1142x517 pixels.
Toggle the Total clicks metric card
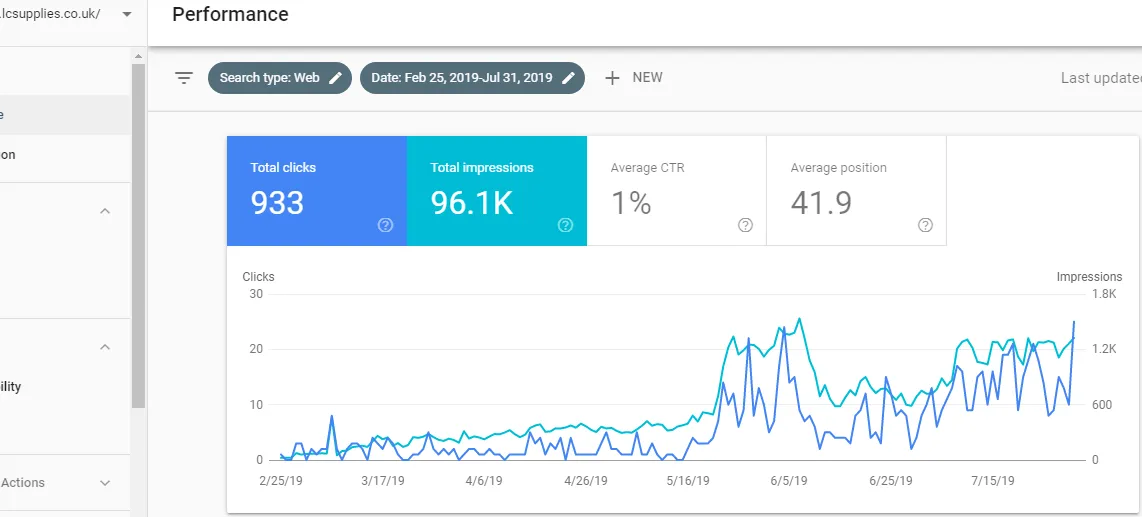pos(317,191)
